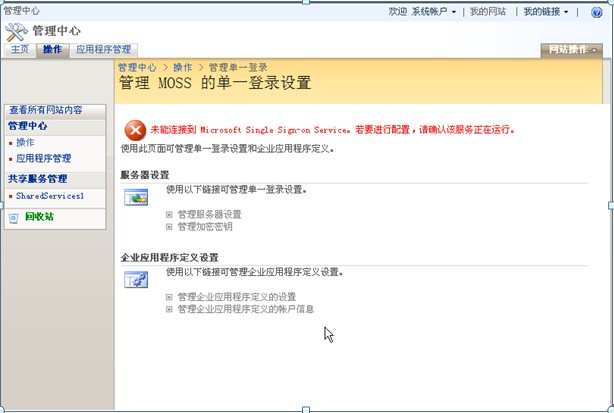Select the 操作 top tab
This screenshot has height=413, width=614.
click(52, 50)
